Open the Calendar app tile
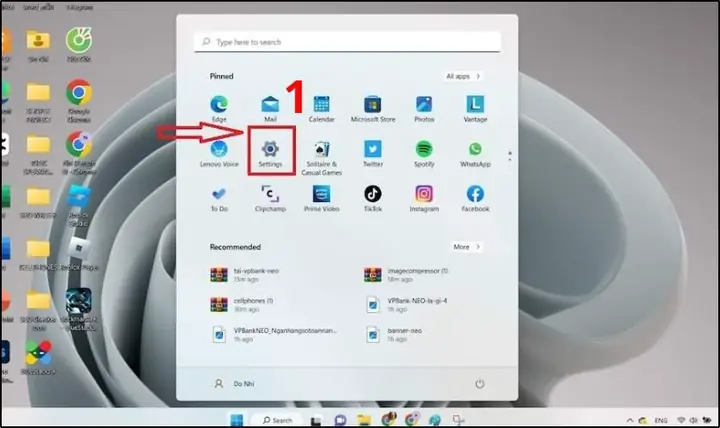 coord(321,109)
